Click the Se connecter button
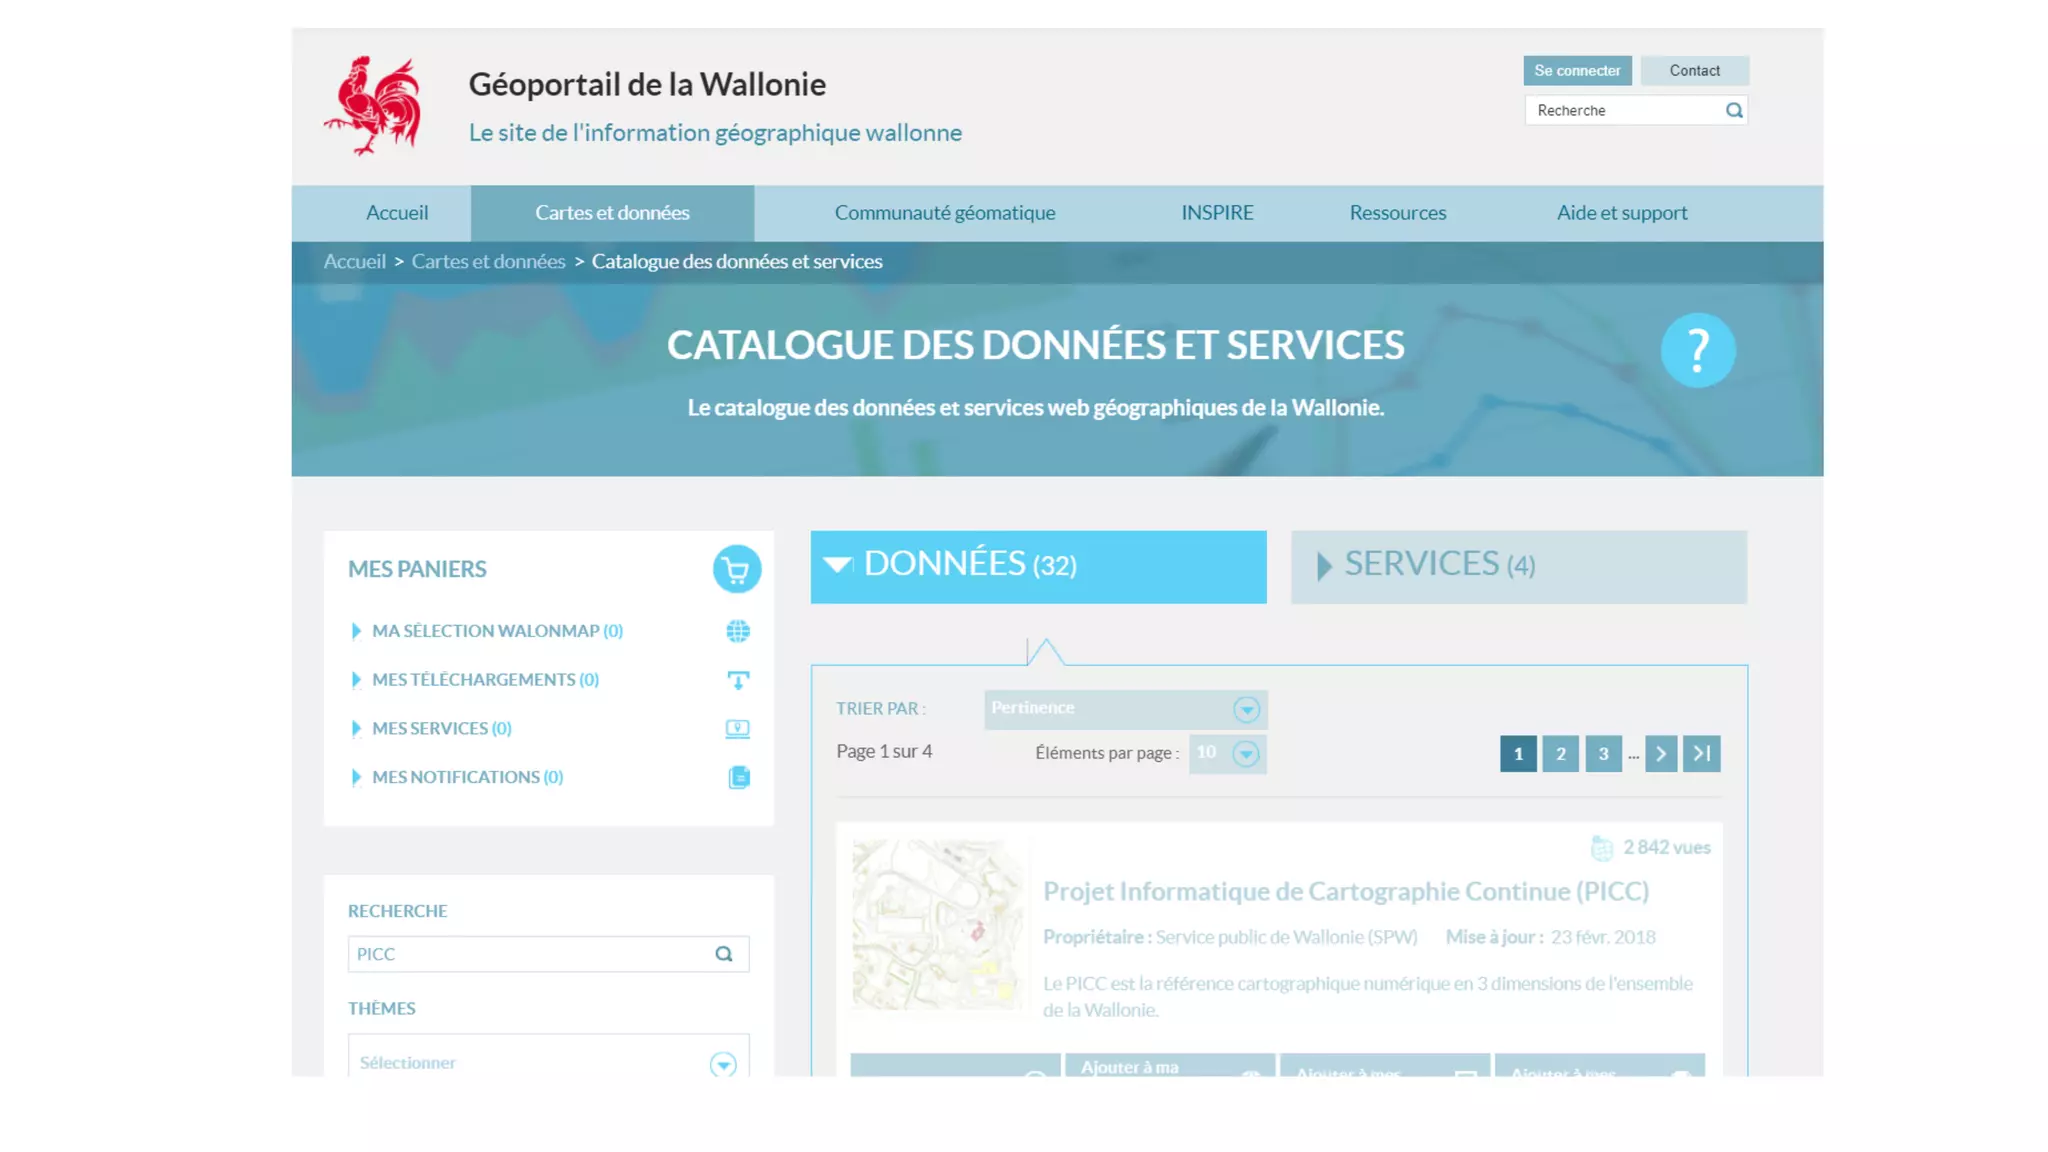Screen dimensions: 2048x1152 pyautogui.click(x=1577, y=70)
